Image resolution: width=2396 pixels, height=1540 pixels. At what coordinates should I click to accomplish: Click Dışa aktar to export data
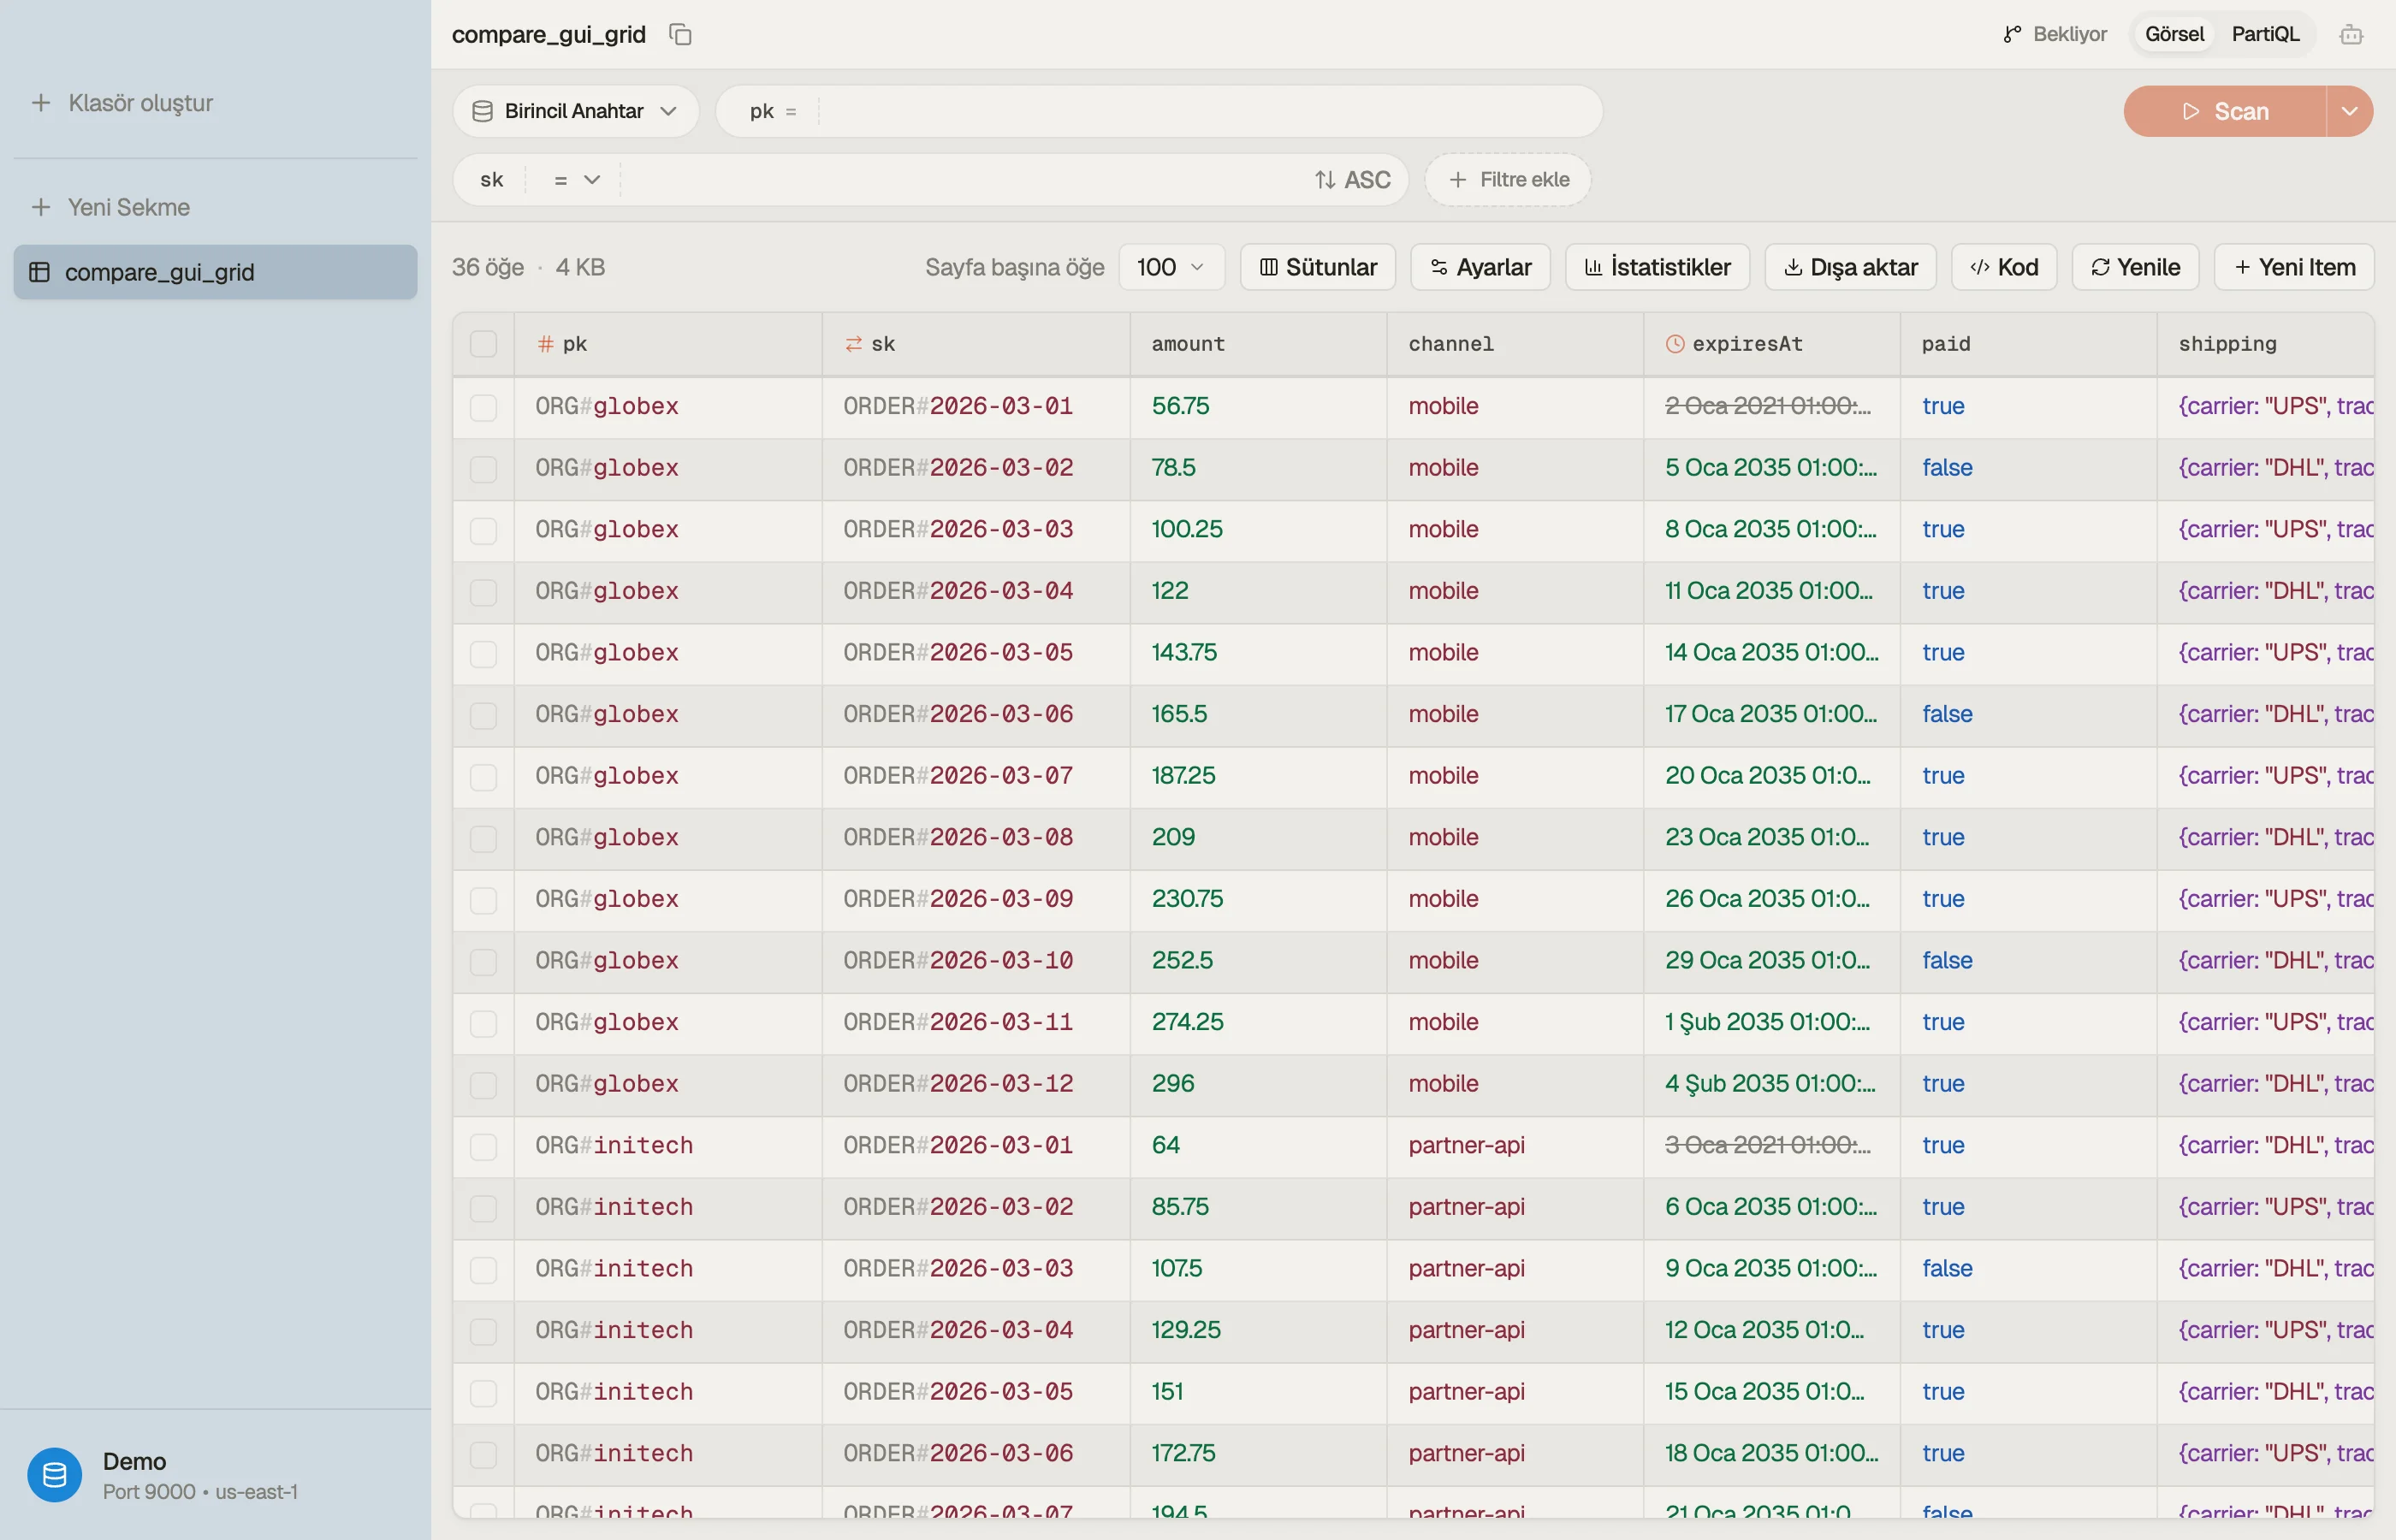click(1850, 267)
